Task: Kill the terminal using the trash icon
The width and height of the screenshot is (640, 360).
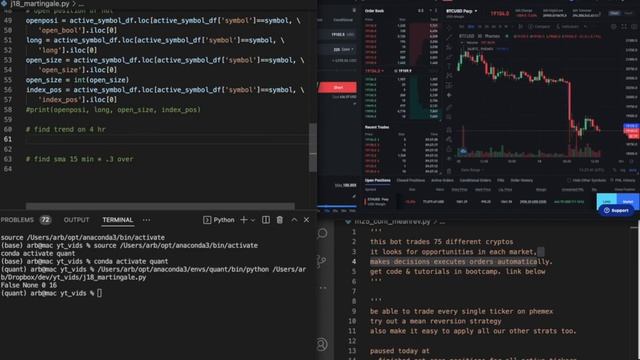Action: (280, 220)
